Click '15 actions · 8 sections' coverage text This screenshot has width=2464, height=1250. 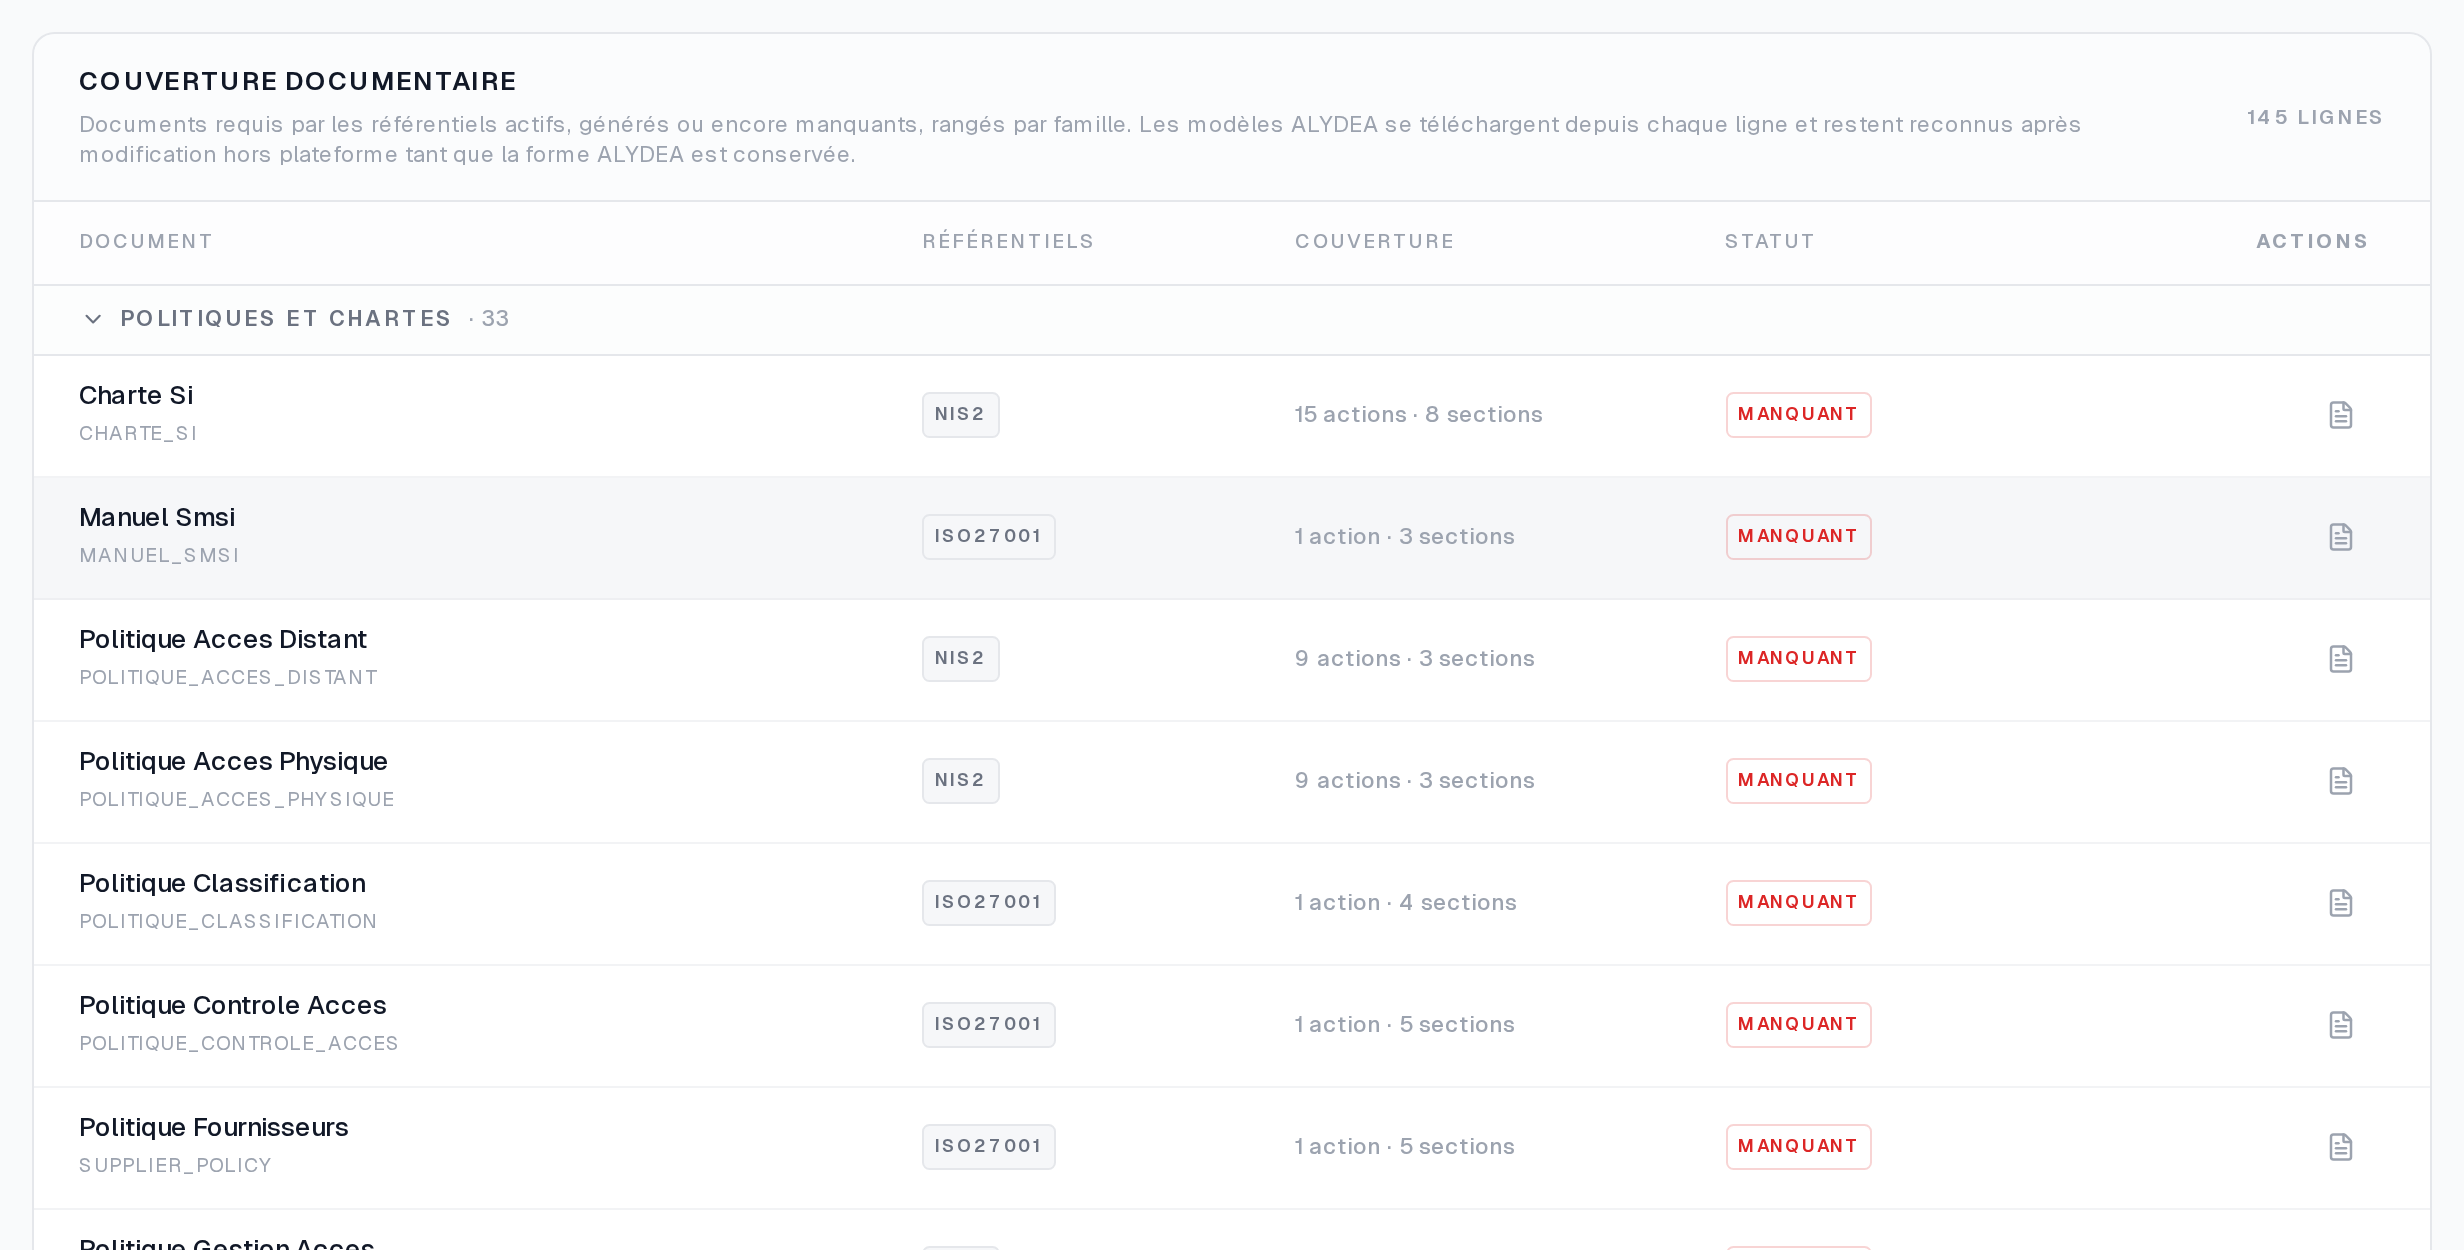click(x=1418, y=415)
